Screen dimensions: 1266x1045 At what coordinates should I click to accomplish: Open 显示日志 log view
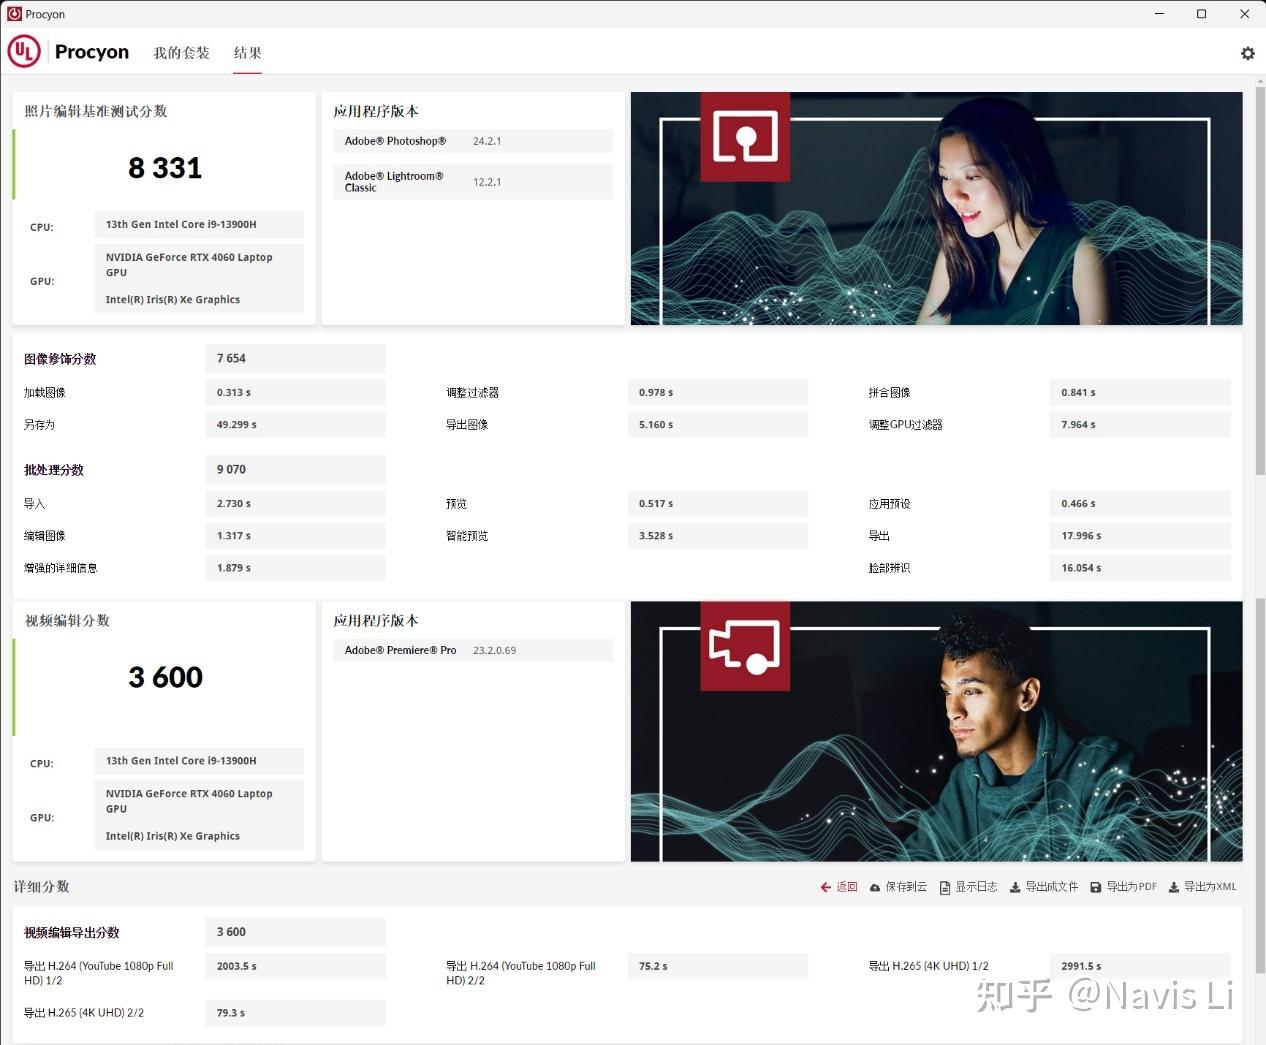[x=968, y=887]
